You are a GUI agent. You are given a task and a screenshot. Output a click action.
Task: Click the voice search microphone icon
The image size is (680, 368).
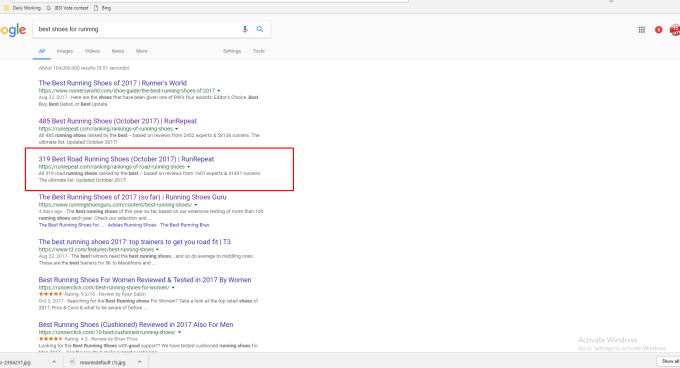245,29
